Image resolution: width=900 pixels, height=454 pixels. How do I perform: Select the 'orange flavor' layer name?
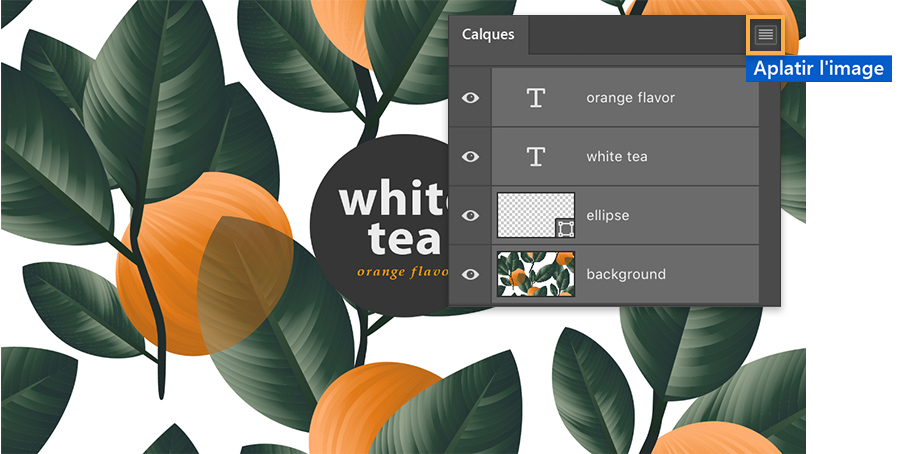[x=630, y=98]
